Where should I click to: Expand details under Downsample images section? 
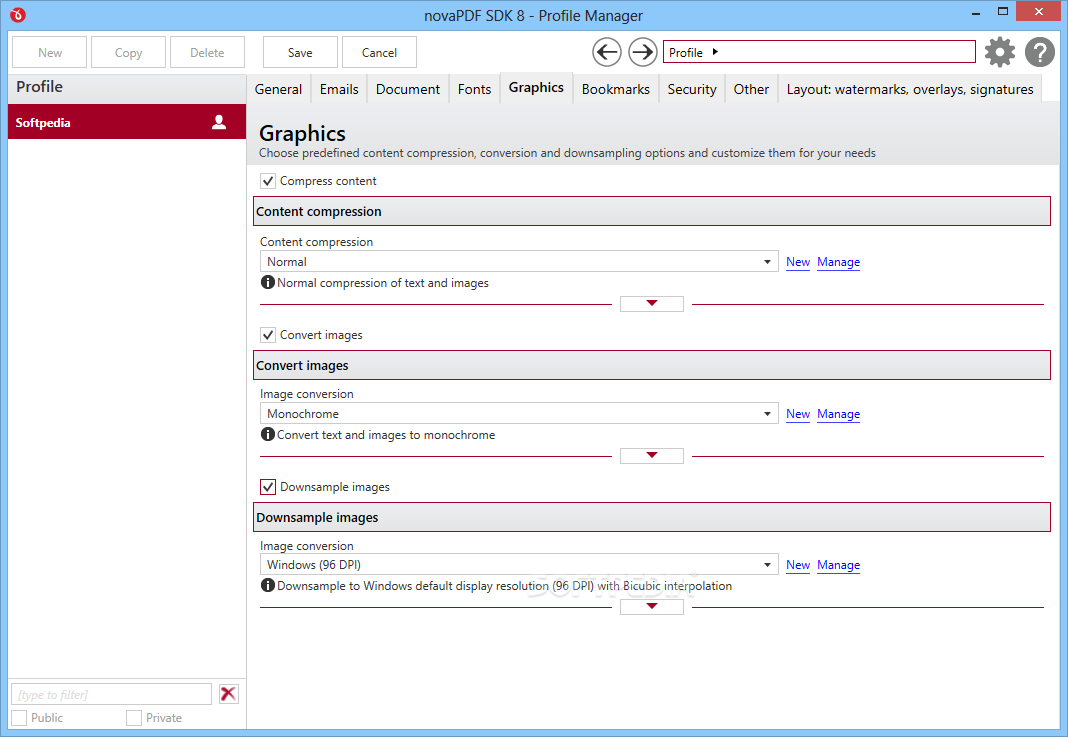click(x=652, y=607)
